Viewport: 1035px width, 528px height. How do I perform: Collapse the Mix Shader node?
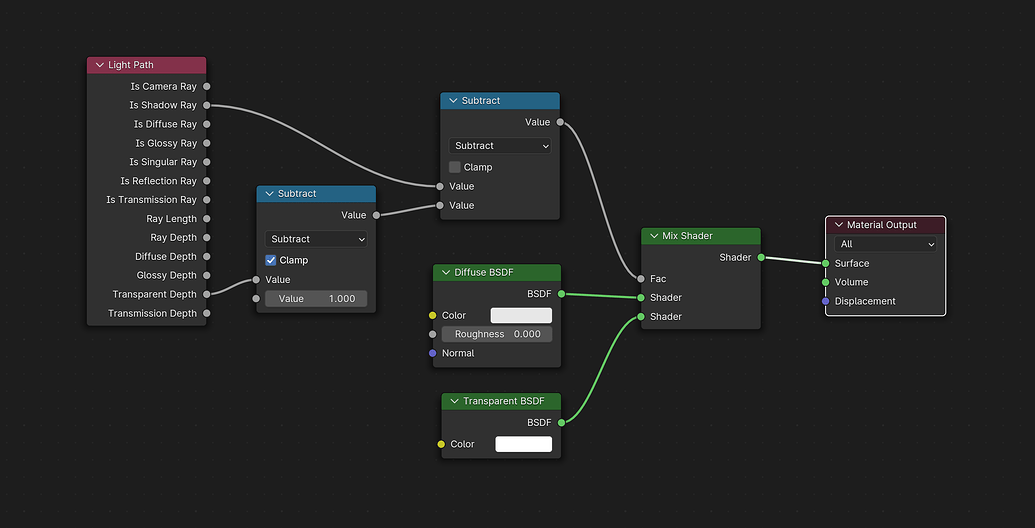[x=654, y=236]
